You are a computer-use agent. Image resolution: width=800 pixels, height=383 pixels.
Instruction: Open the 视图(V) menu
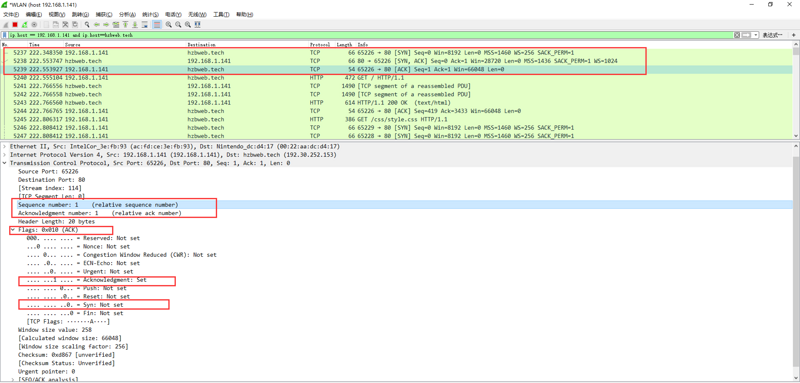57,14
